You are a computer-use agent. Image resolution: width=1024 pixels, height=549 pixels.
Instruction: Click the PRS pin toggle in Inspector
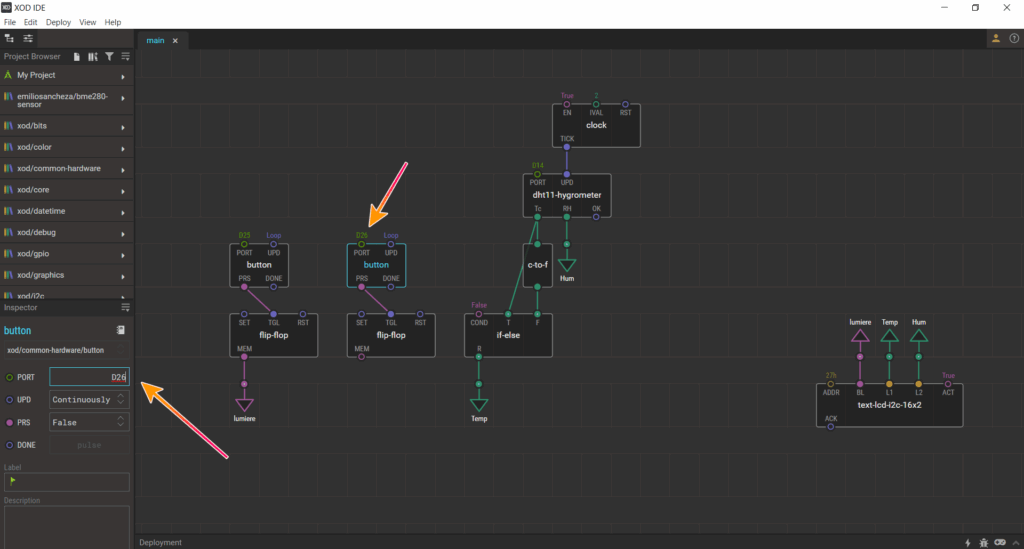[9, 422]
